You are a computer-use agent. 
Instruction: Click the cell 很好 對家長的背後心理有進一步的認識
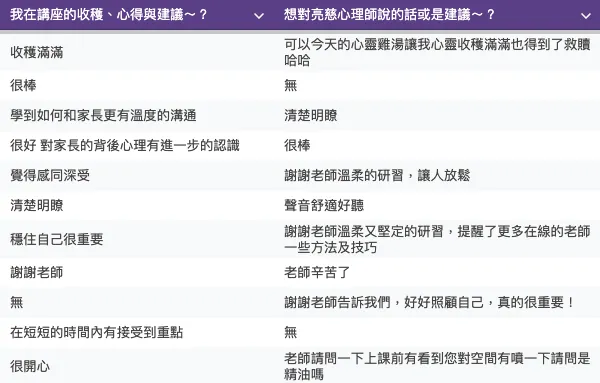point(137,145)
